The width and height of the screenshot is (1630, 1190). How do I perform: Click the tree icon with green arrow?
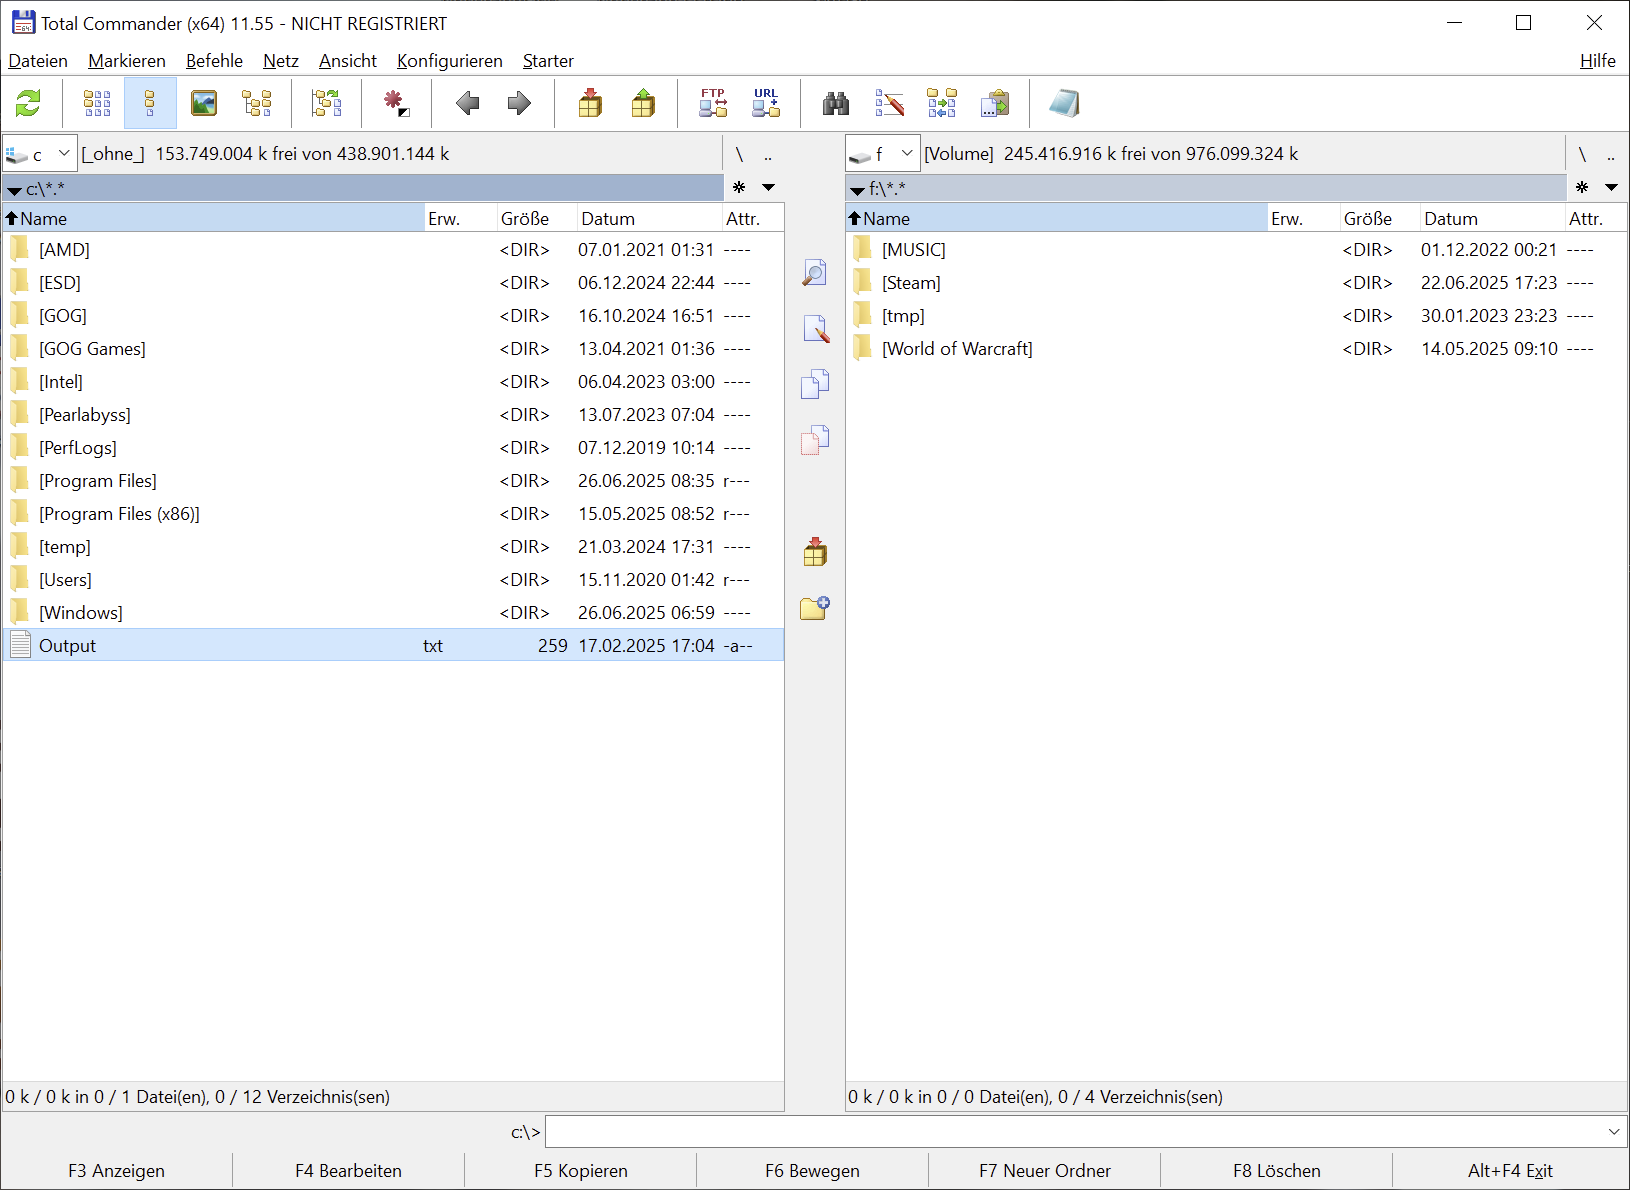click(x=326, y=103)
